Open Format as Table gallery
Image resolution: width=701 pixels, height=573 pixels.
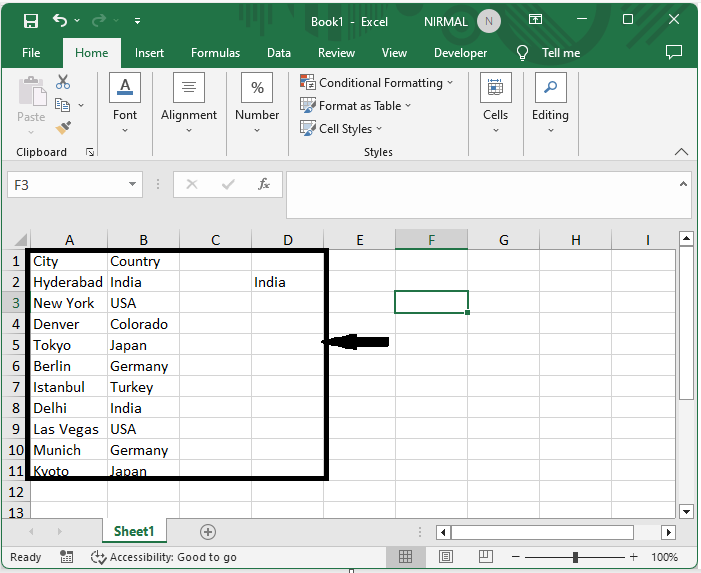(x=355, y=106)
